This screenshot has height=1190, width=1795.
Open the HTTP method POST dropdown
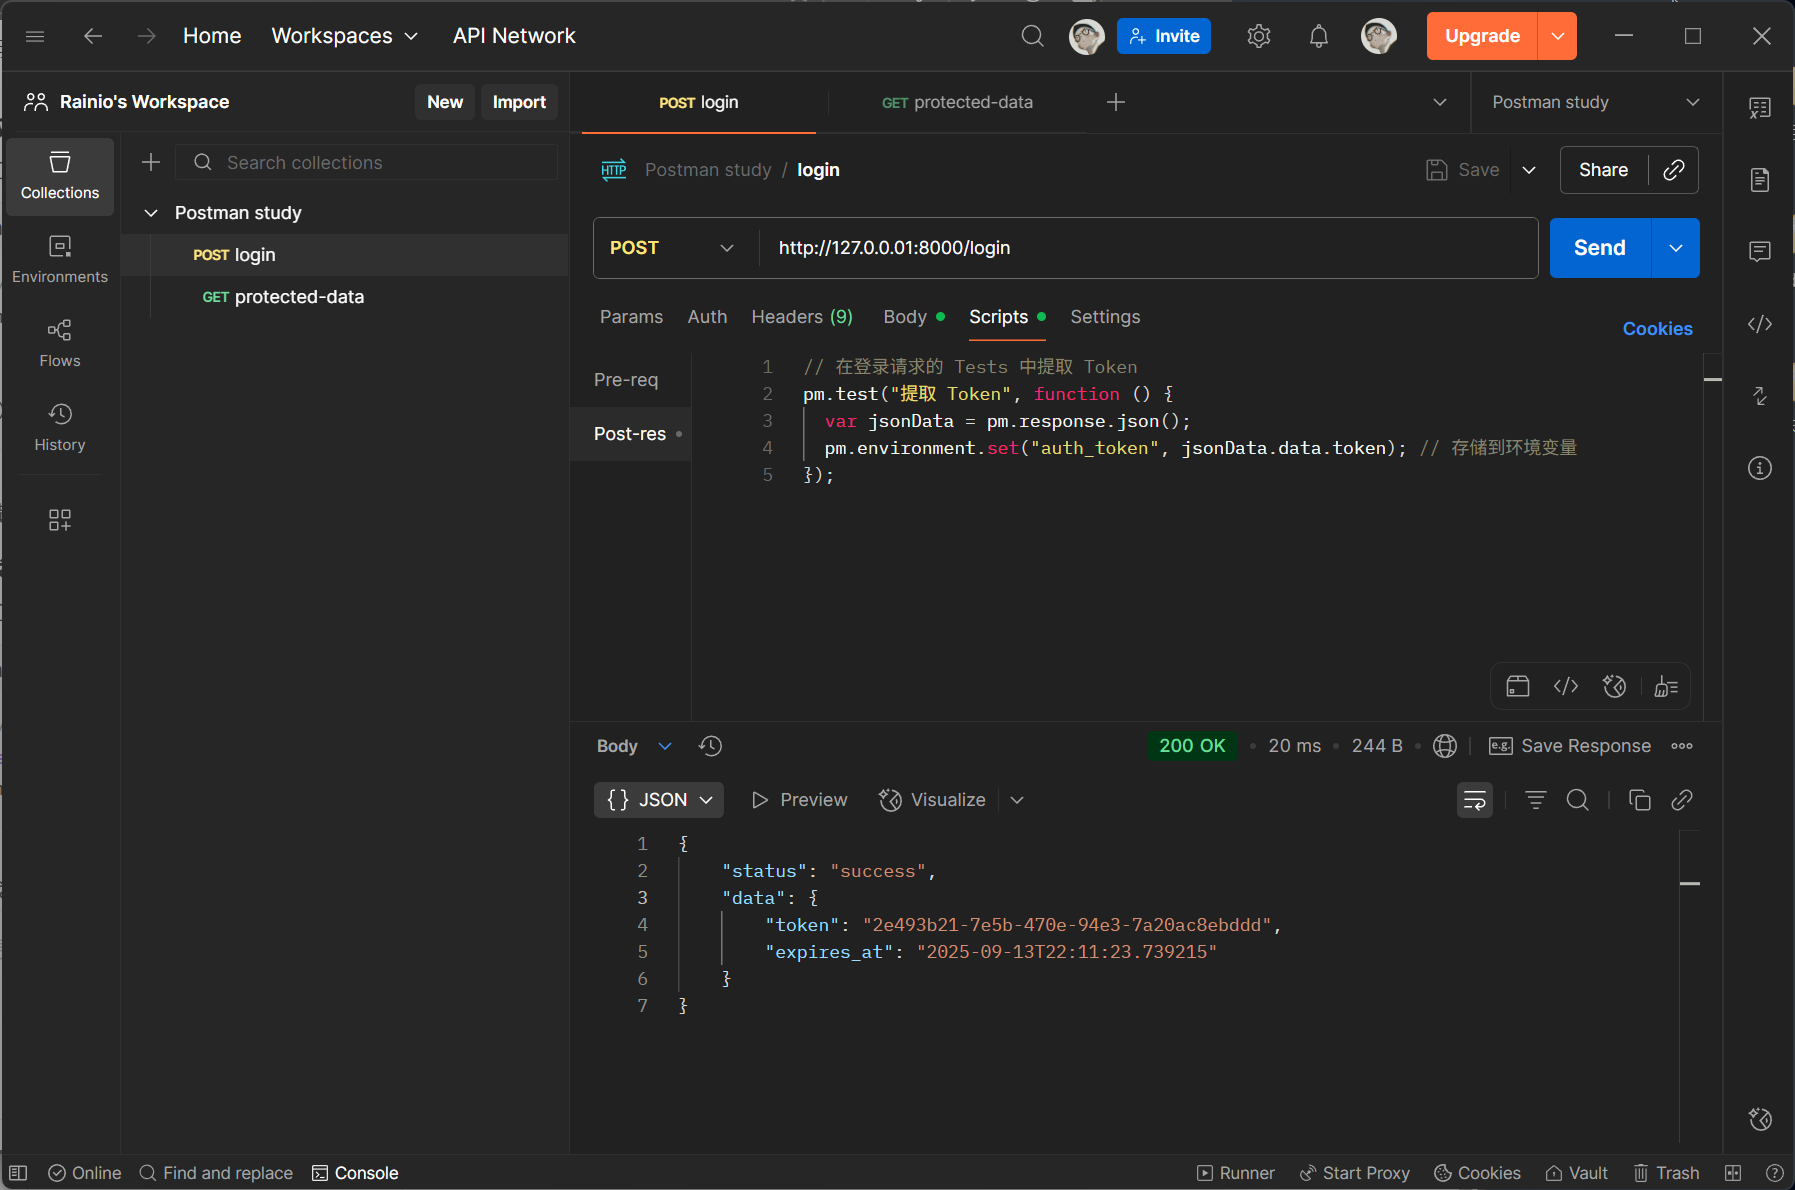(672, 248)
